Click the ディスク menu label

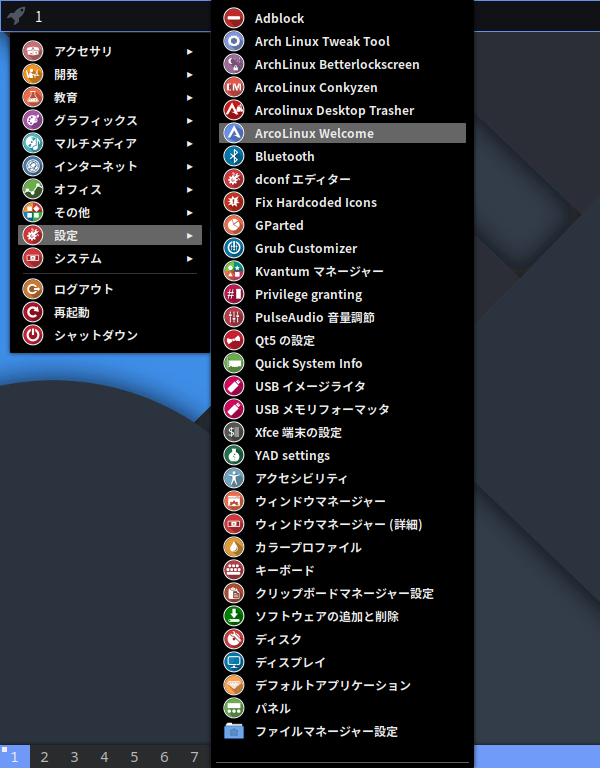coord(278,640)
